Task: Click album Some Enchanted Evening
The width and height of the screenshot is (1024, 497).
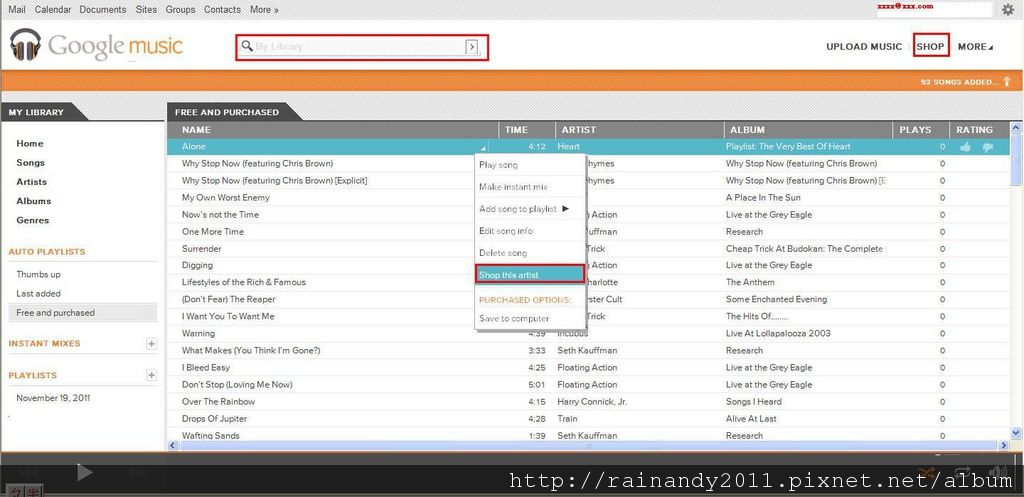Action: coord(776,299)
